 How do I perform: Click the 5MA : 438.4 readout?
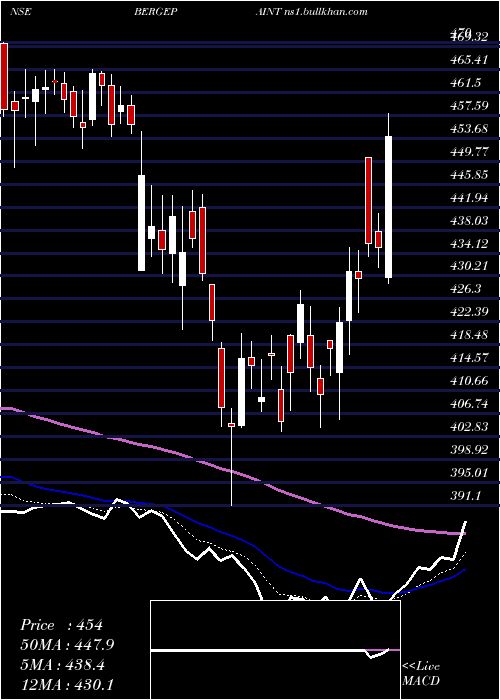click(x=62, y=665)
